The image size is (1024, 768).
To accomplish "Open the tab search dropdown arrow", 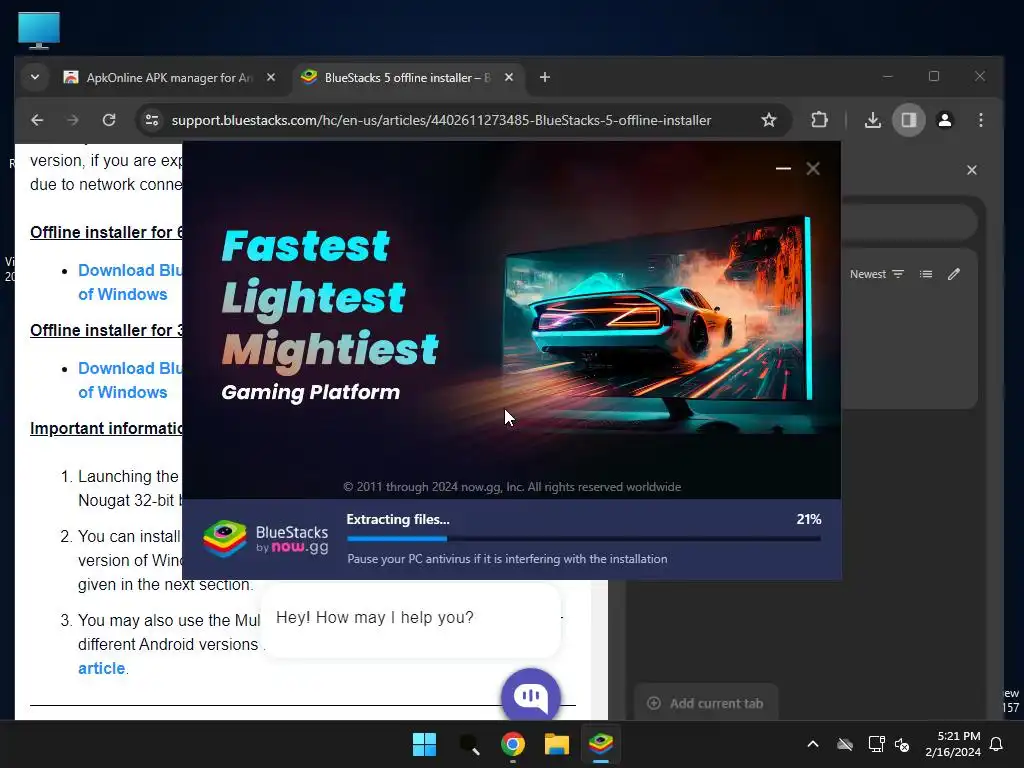I will coord(35,77).
